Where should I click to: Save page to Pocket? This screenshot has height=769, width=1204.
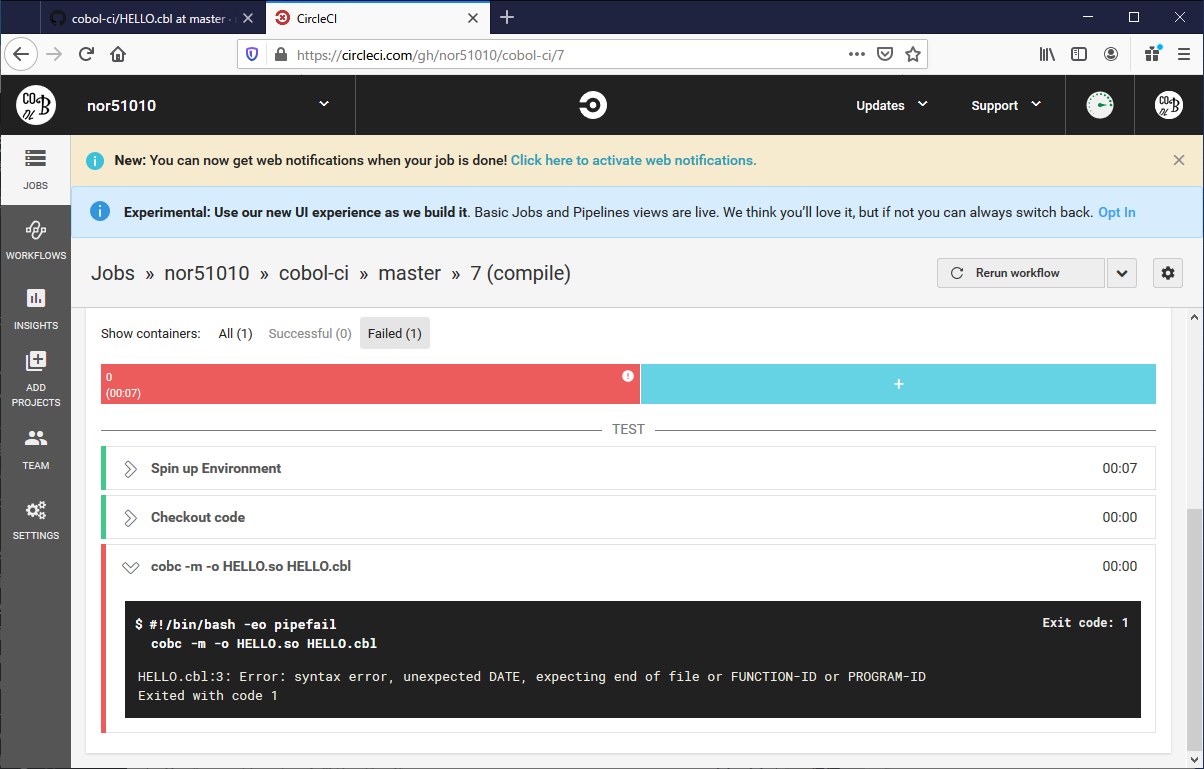coord(885,55)
